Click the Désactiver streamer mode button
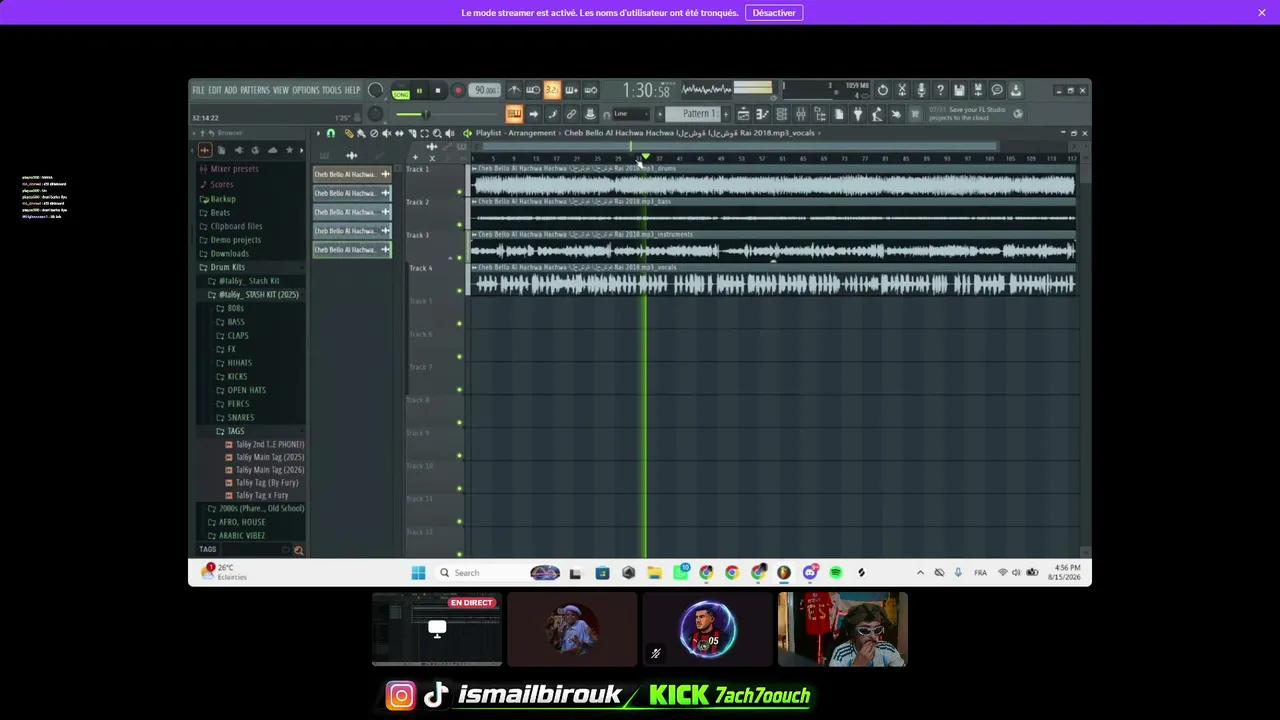Screen dimensions: 1280x720 [774, 13]
